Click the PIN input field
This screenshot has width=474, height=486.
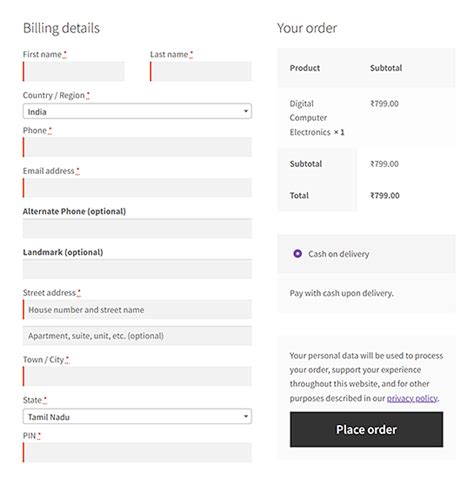tap(137, 452)
